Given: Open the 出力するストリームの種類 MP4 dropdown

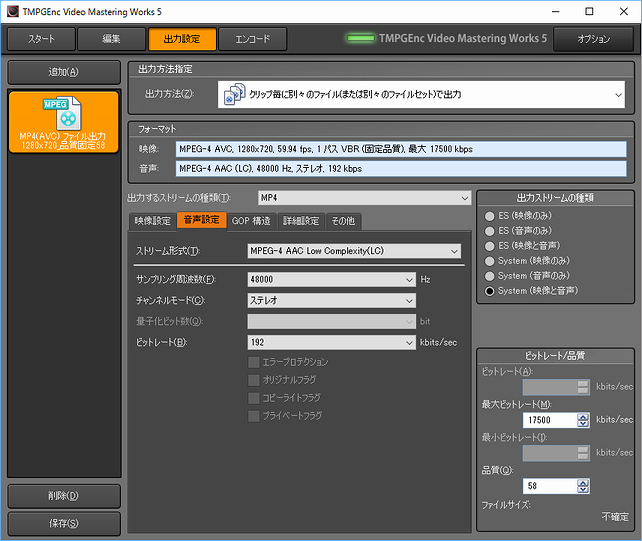Looking at the screenshot, I should click(x=364, y=198).
